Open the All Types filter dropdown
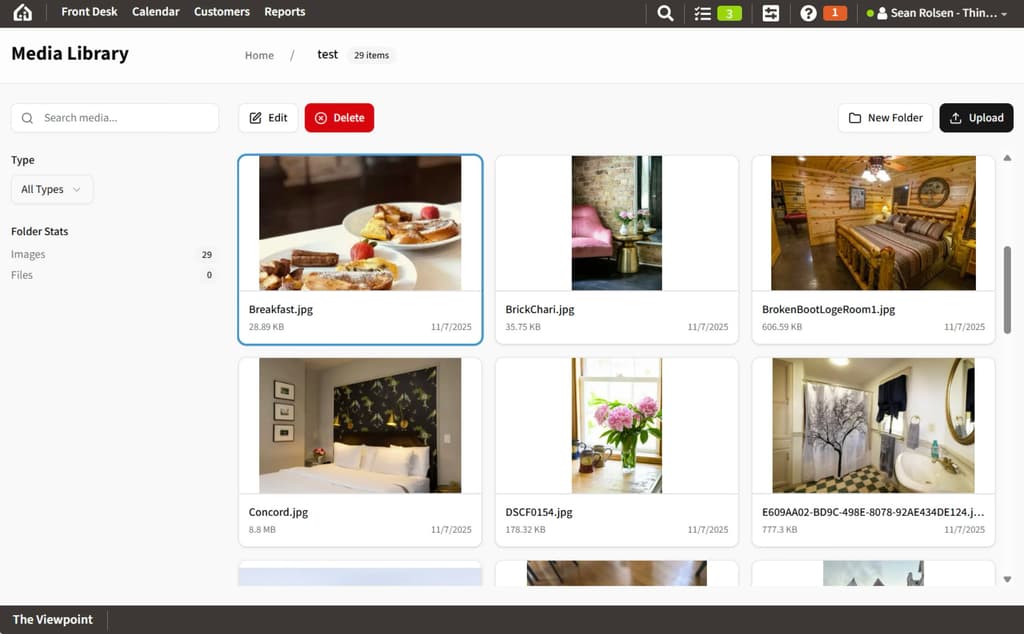Screen dimensions: 1024x634 click(x=51, y=189)
